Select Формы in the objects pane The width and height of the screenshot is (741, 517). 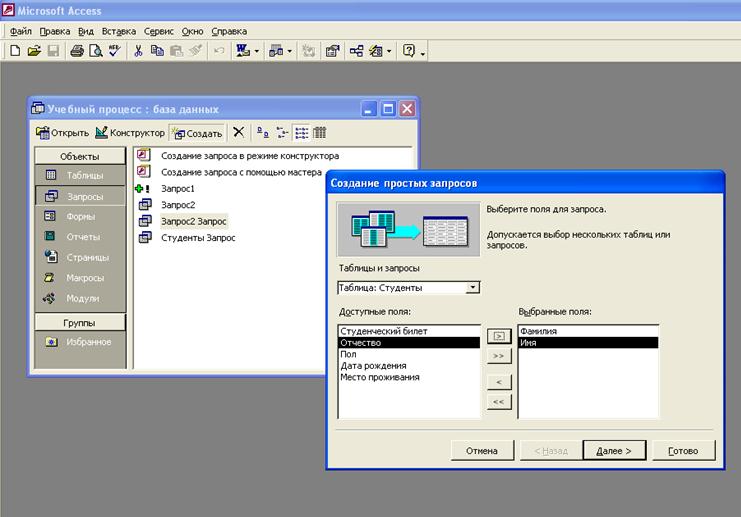(80, 216)
